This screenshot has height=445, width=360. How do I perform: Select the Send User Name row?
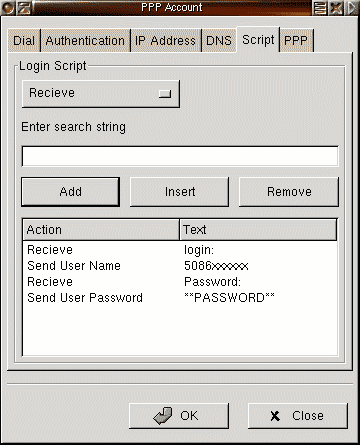[180, 266]
